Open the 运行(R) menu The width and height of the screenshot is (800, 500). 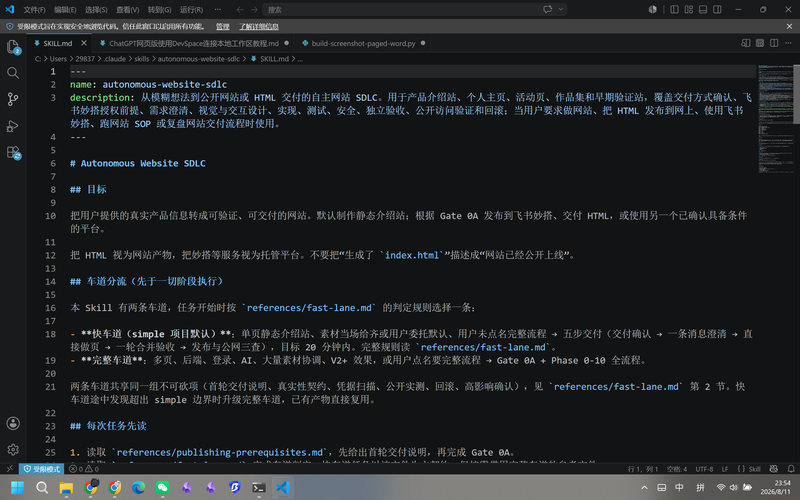(191, 9)
